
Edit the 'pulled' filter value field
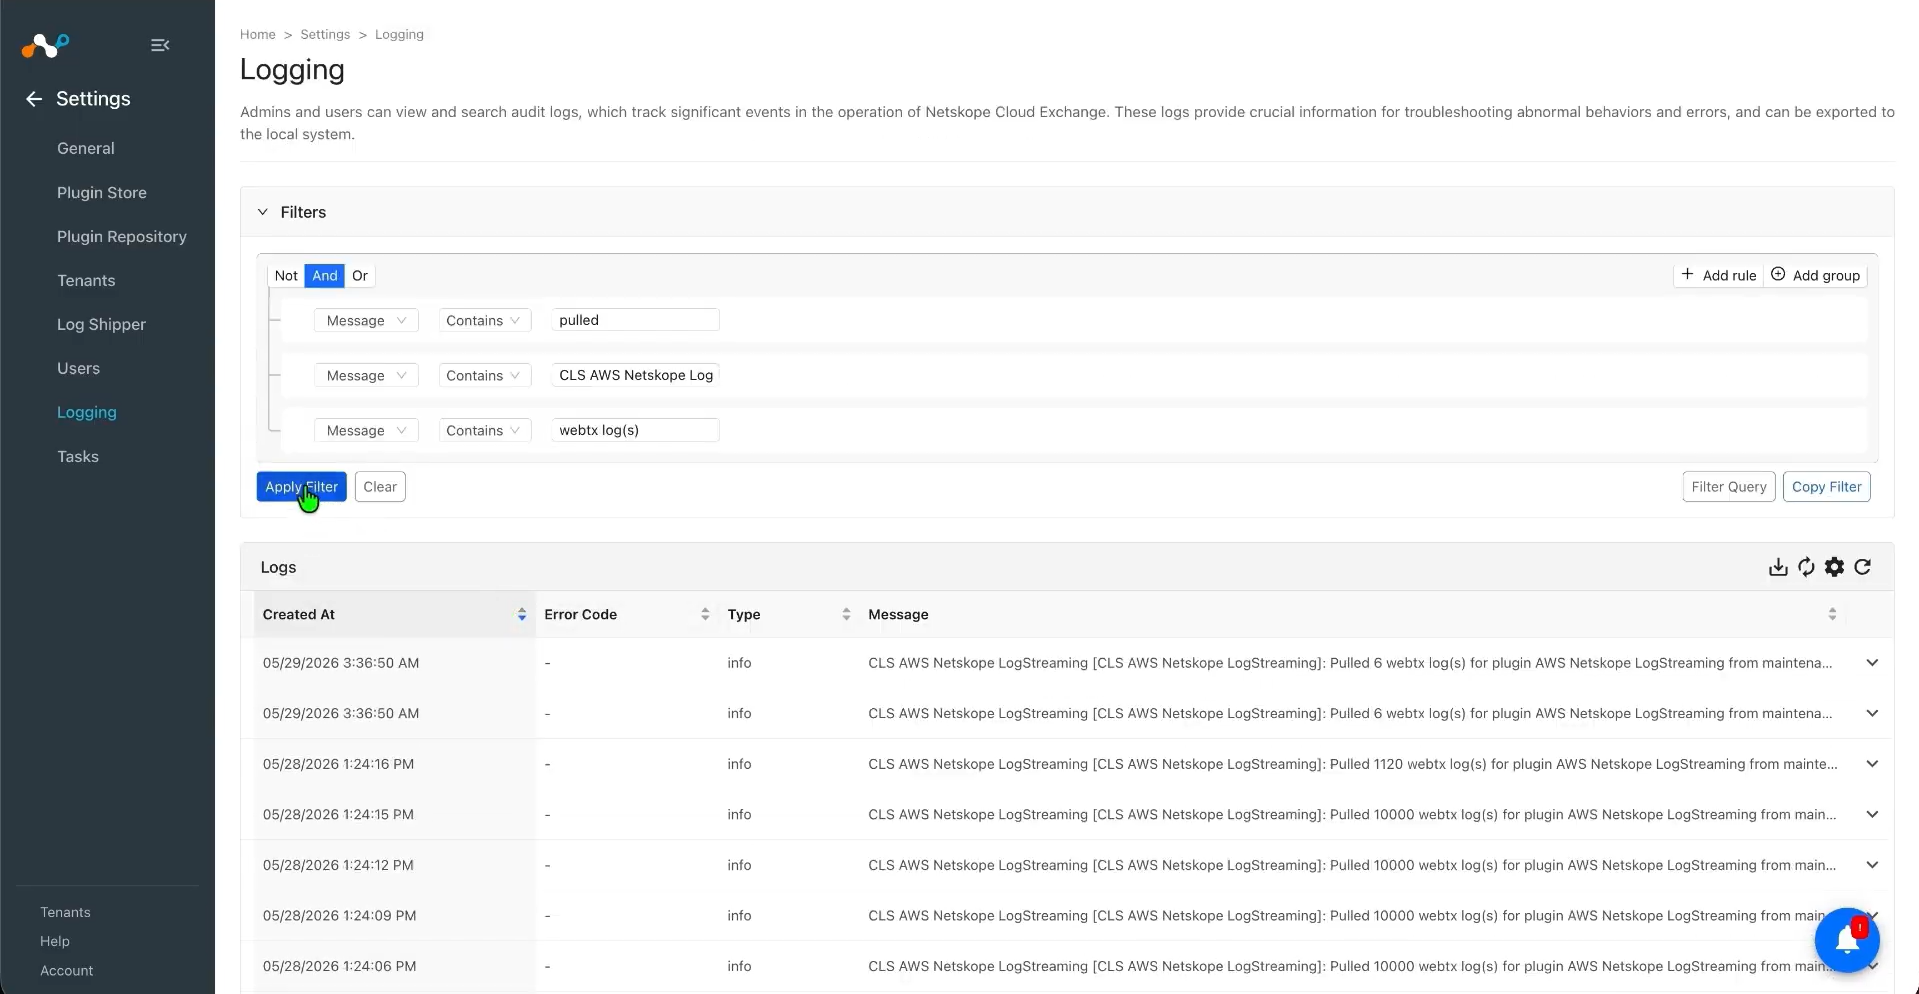[635, 321]
